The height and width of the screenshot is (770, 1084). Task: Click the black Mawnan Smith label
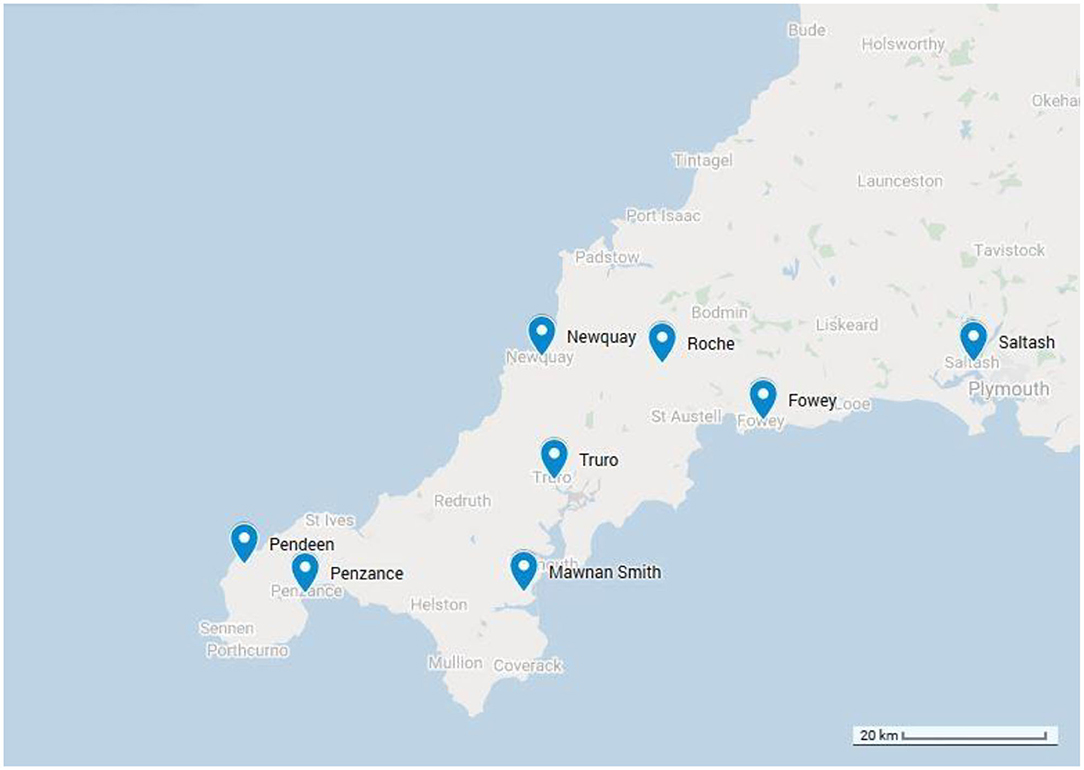click(x=605, y=572)
